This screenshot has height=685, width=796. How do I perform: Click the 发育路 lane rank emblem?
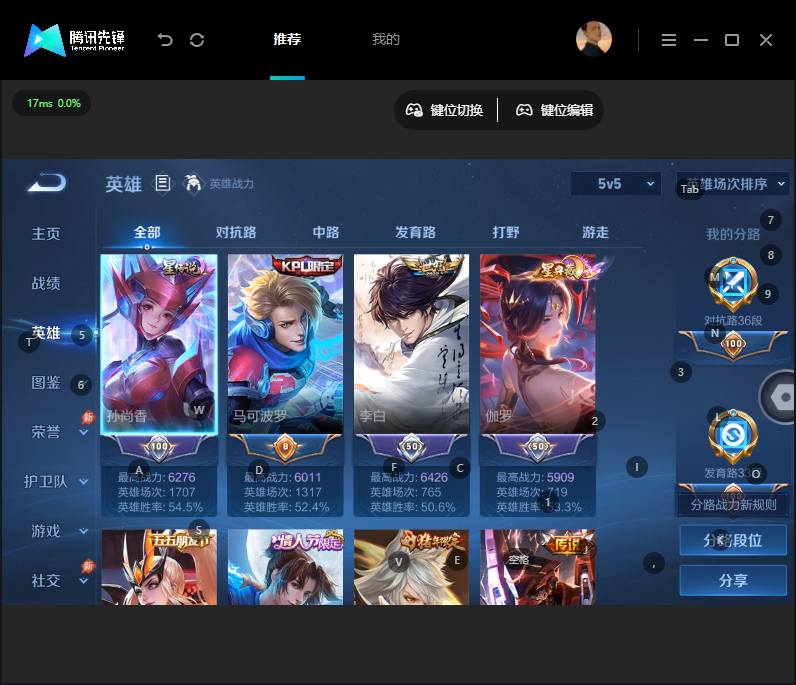733,437
